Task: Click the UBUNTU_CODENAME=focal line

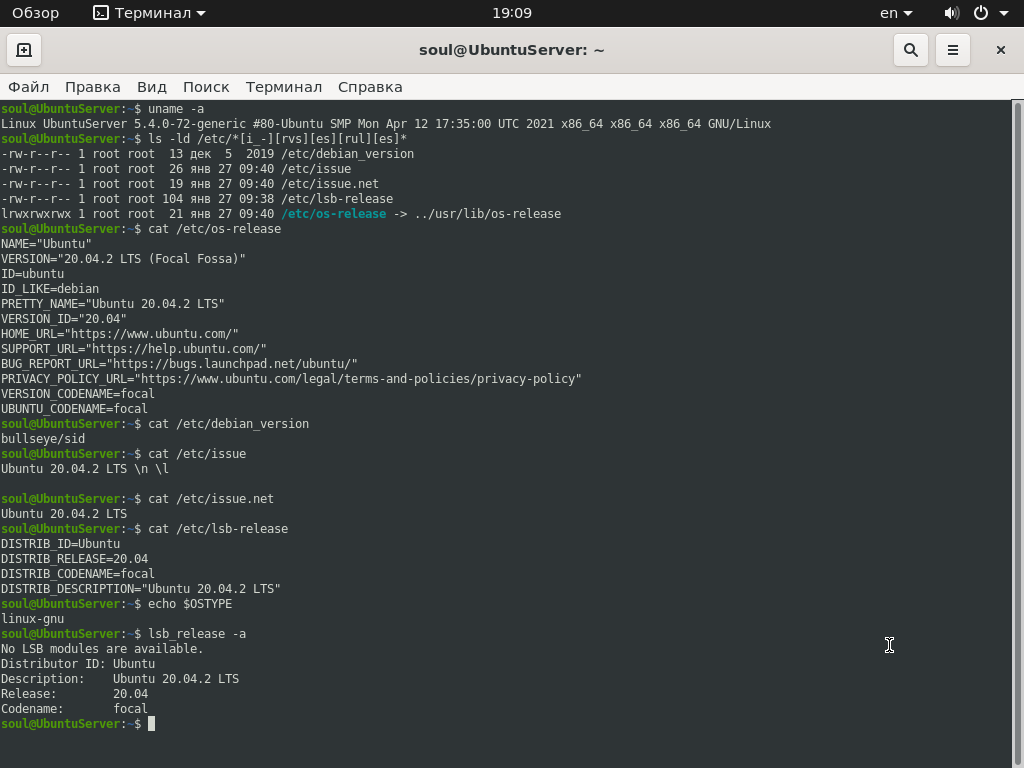Action: 74,409
